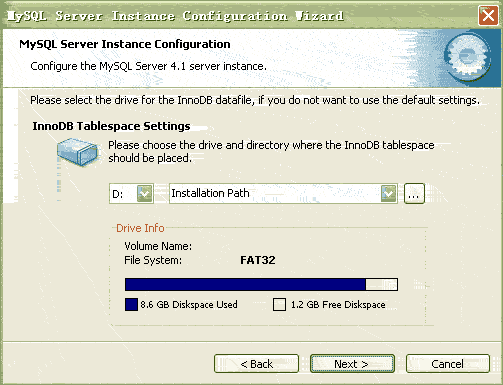Viewport: 503px width, 385px height.
Task: Click the blue used diskspace legend square
Action: coord(131,304)
